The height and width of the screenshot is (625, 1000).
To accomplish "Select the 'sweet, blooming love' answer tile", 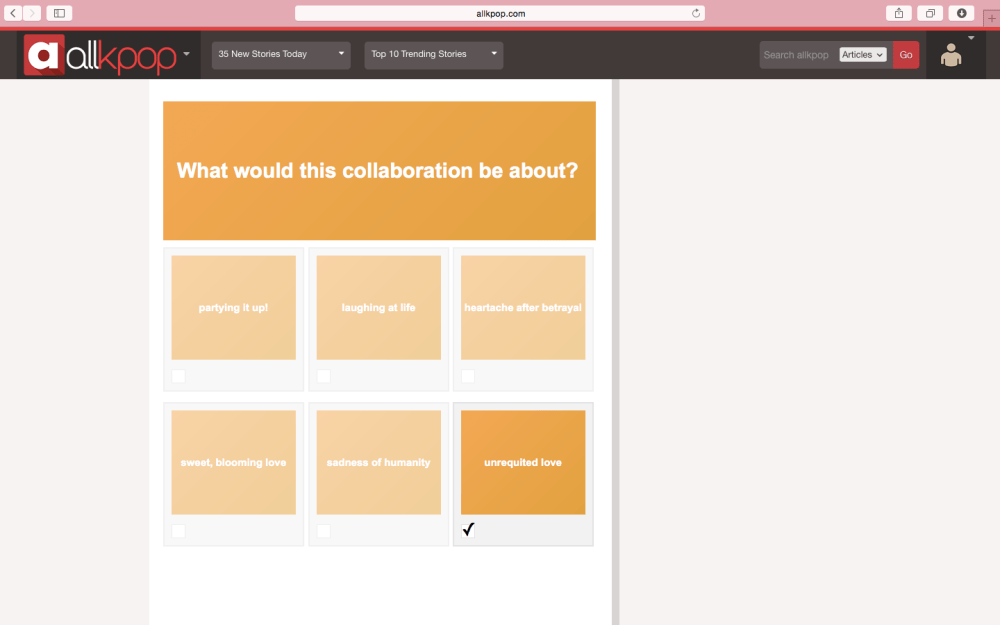I will click(233, 462).
